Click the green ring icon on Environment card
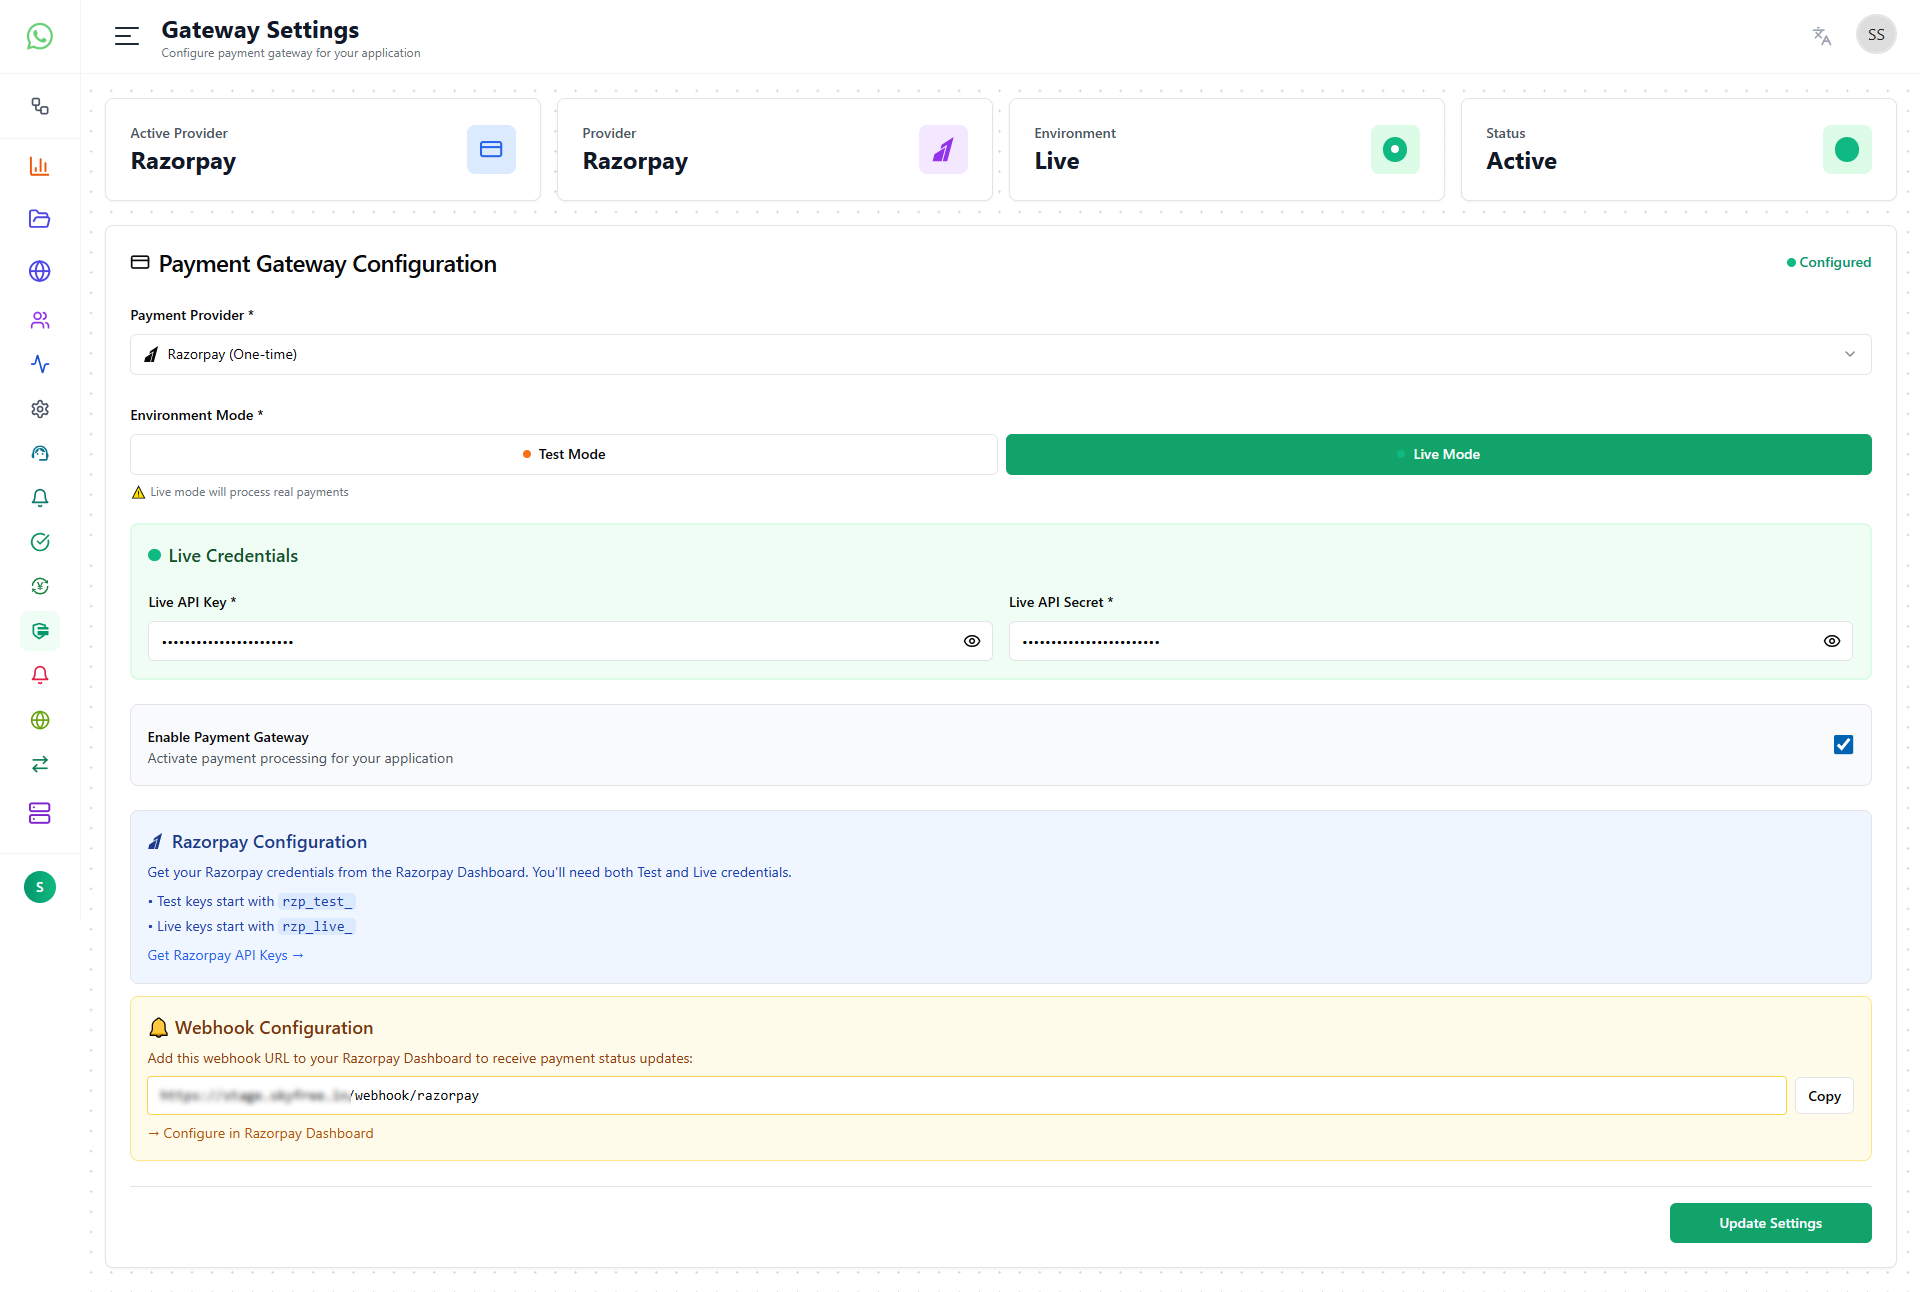The height and width of the screenshot is (1292, 1920). click(x=1395, y=149)
